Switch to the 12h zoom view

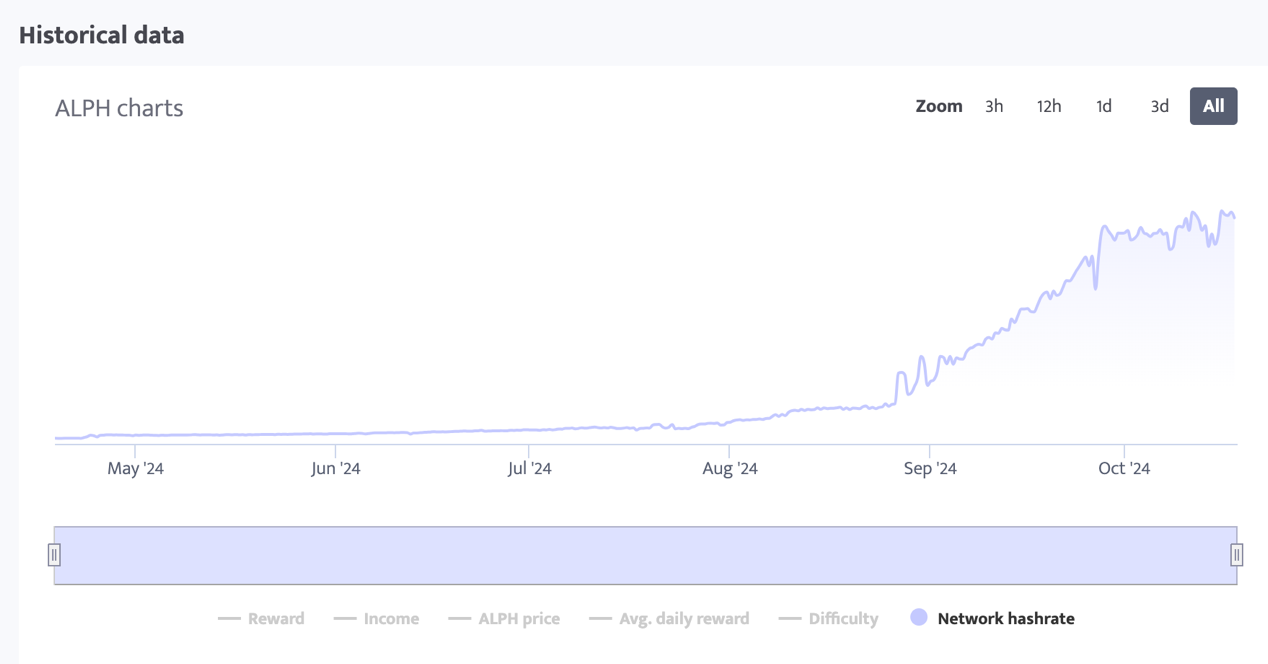point(1048,106)
